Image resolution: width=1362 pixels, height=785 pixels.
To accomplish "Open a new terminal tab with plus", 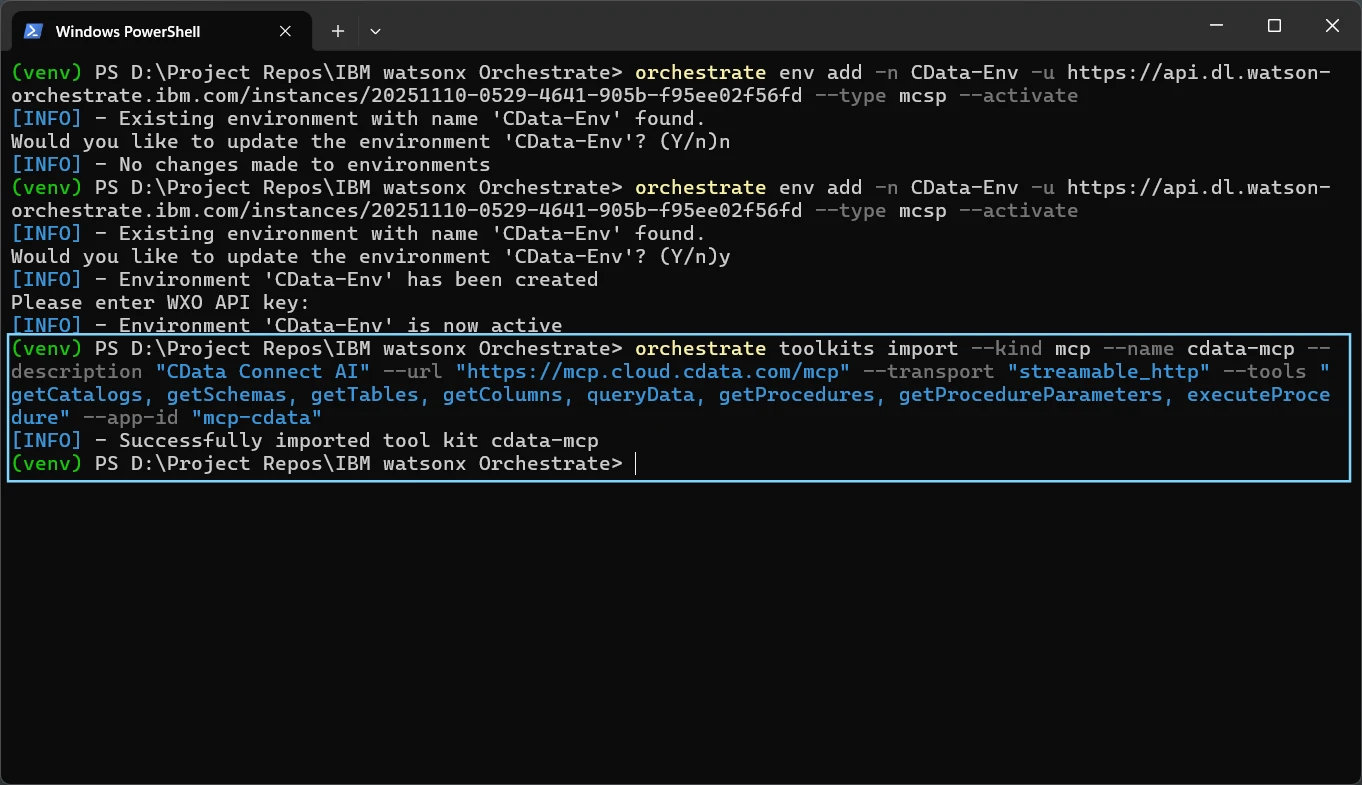I will coord(338,31).
